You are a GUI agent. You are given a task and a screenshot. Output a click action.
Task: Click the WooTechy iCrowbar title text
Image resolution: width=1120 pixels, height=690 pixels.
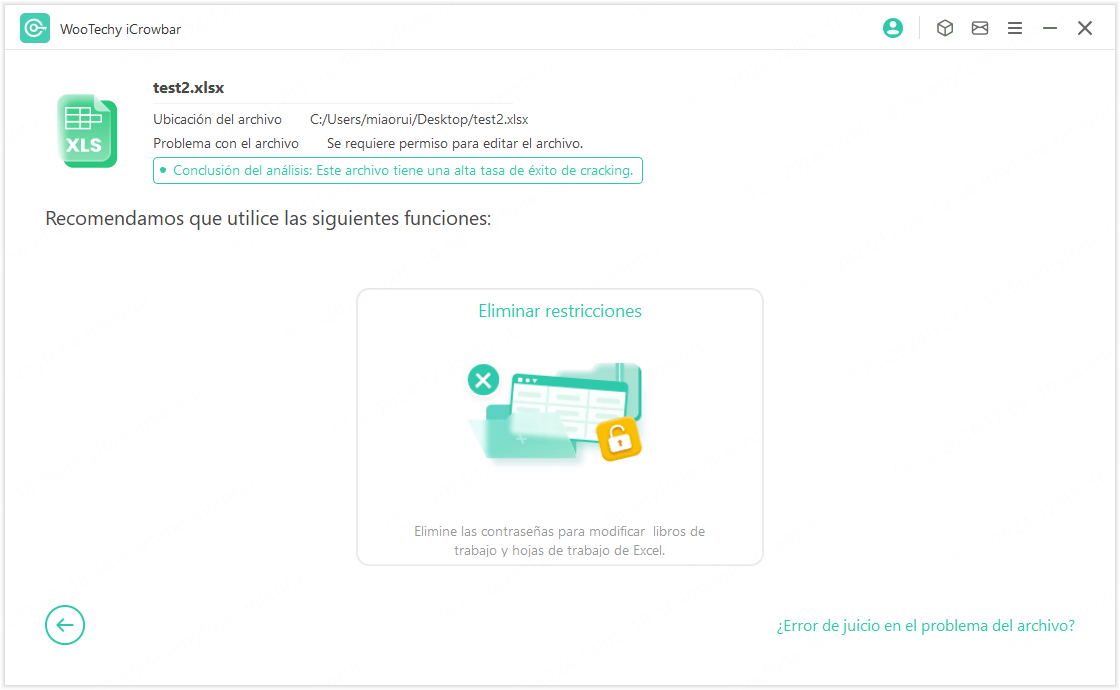pyautogui.click(x=120, y=29)
